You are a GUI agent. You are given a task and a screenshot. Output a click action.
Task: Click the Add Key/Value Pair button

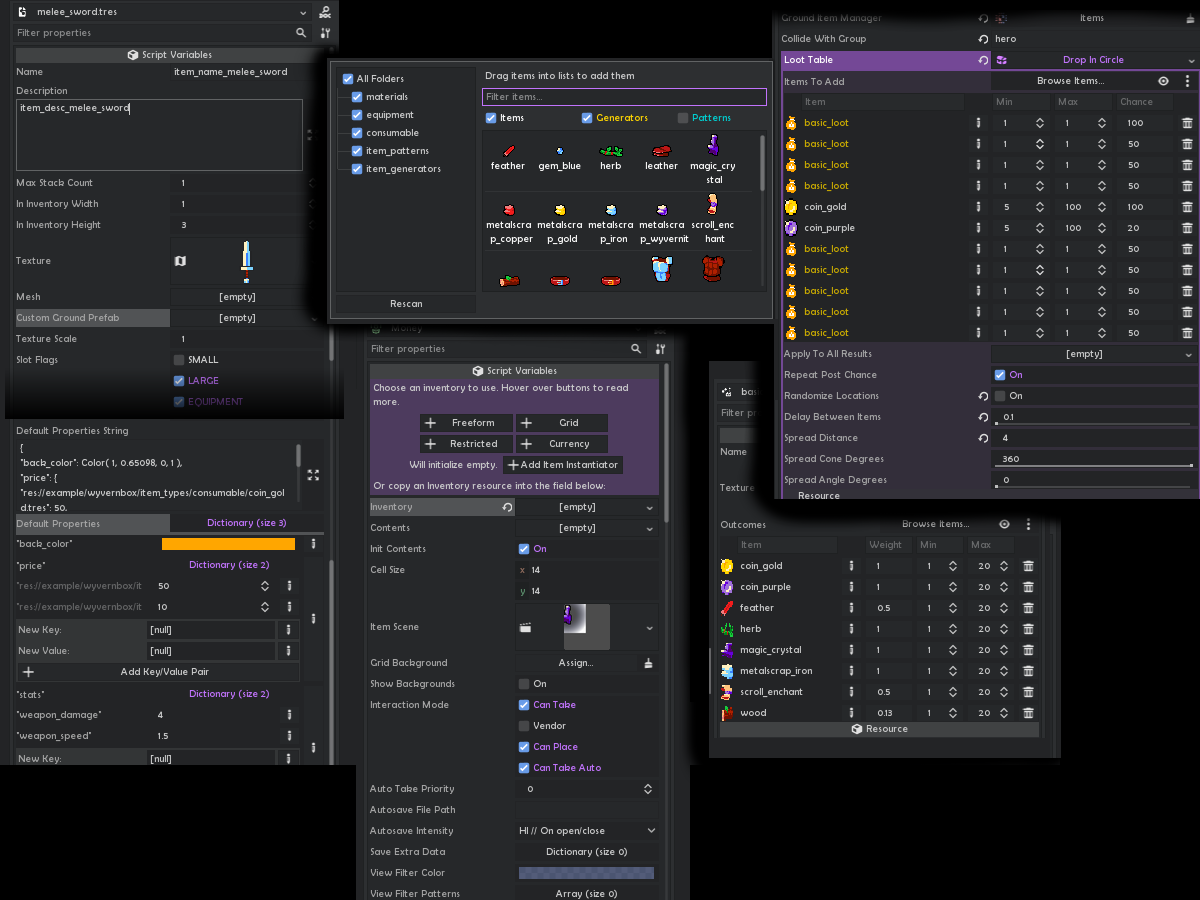click(158, 672)
